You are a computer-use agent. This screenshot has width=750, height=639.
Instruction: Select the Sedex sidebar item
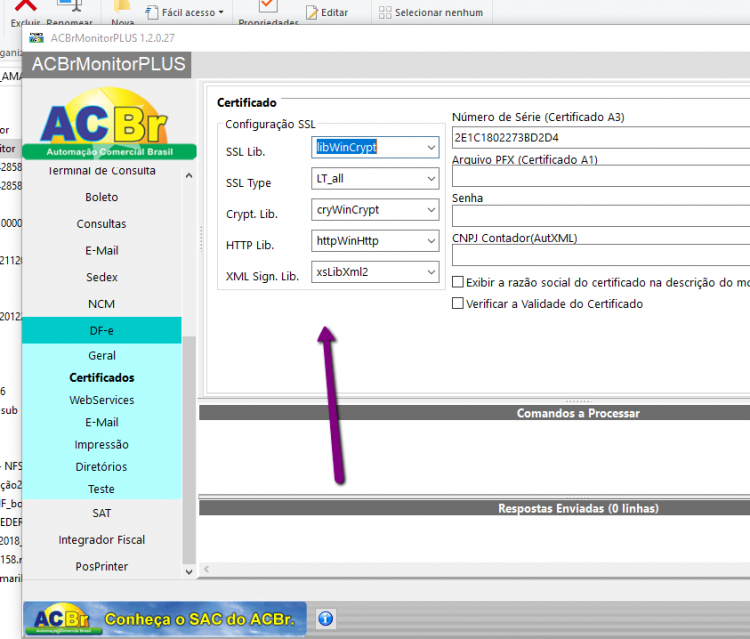pos(101,277)
